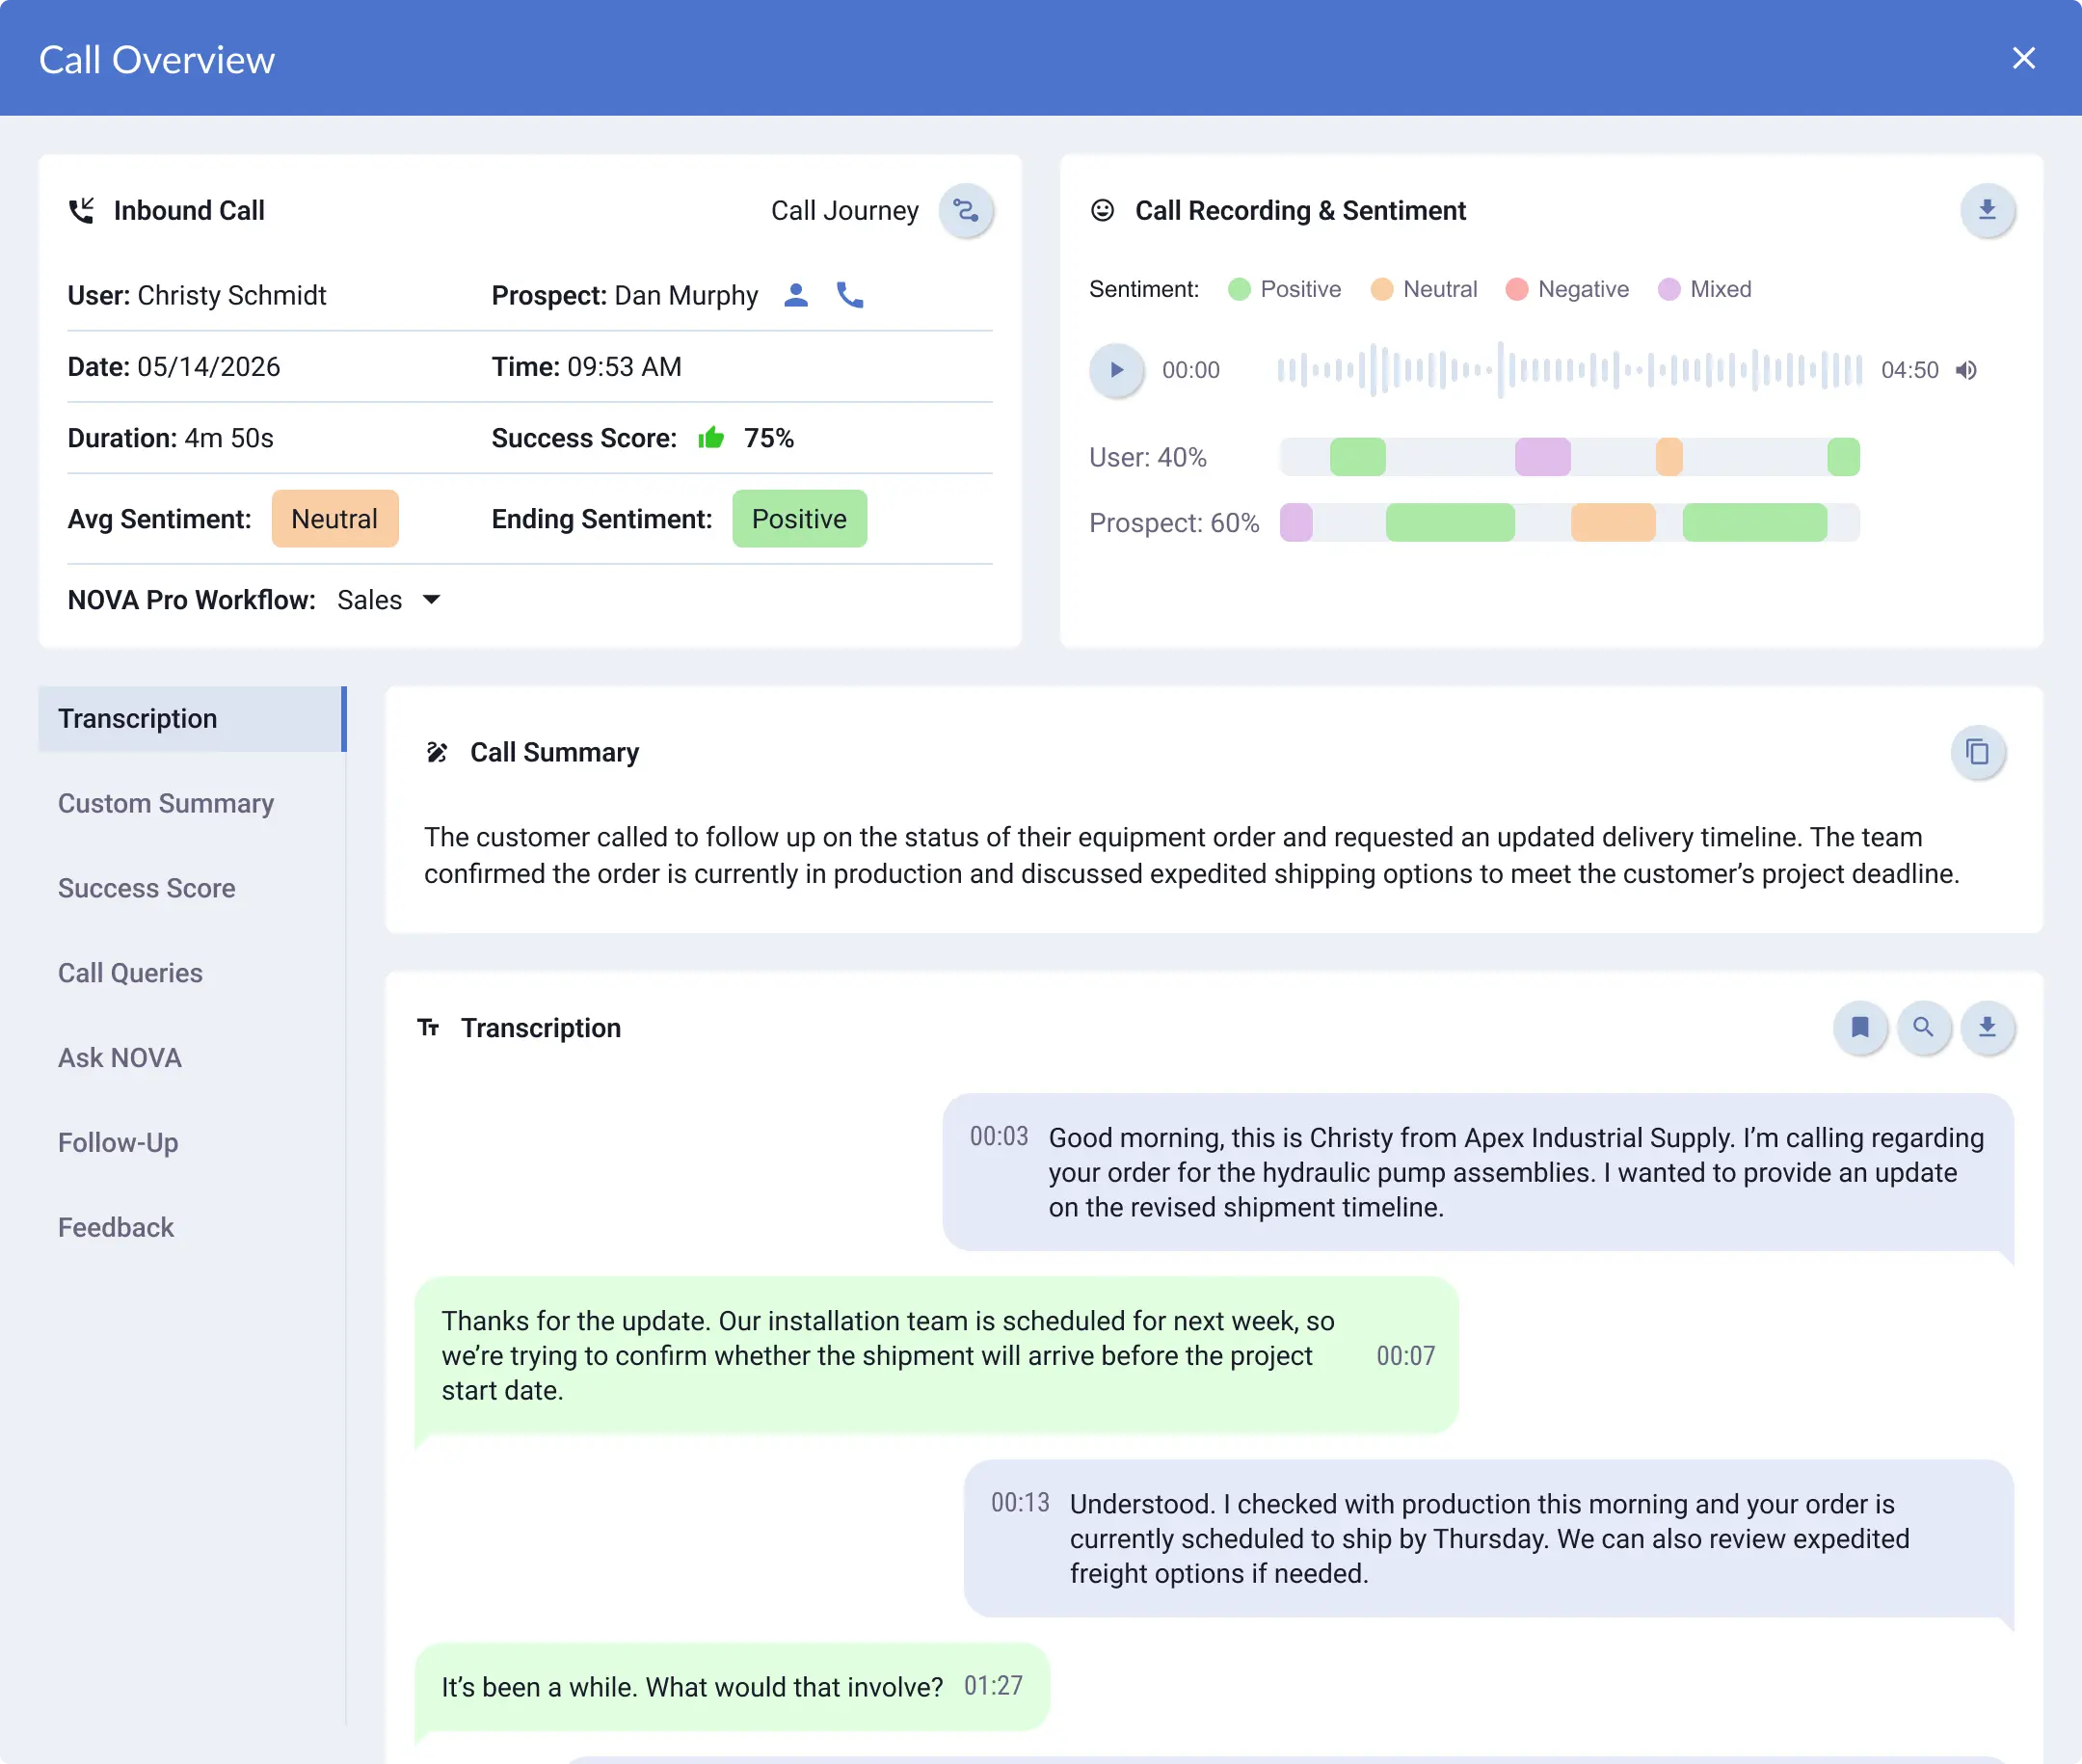The width and height of the screenshot is (2082, 1764).
Task: Click the Mixed sentiment legend dot
Action: (1669, 289)
